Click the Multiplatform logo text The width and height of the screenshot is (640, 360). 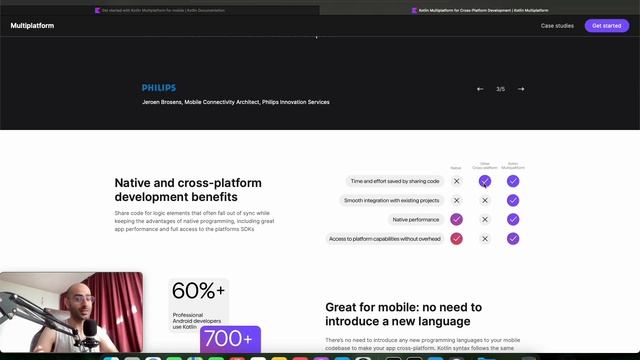(x=32, y=25)
